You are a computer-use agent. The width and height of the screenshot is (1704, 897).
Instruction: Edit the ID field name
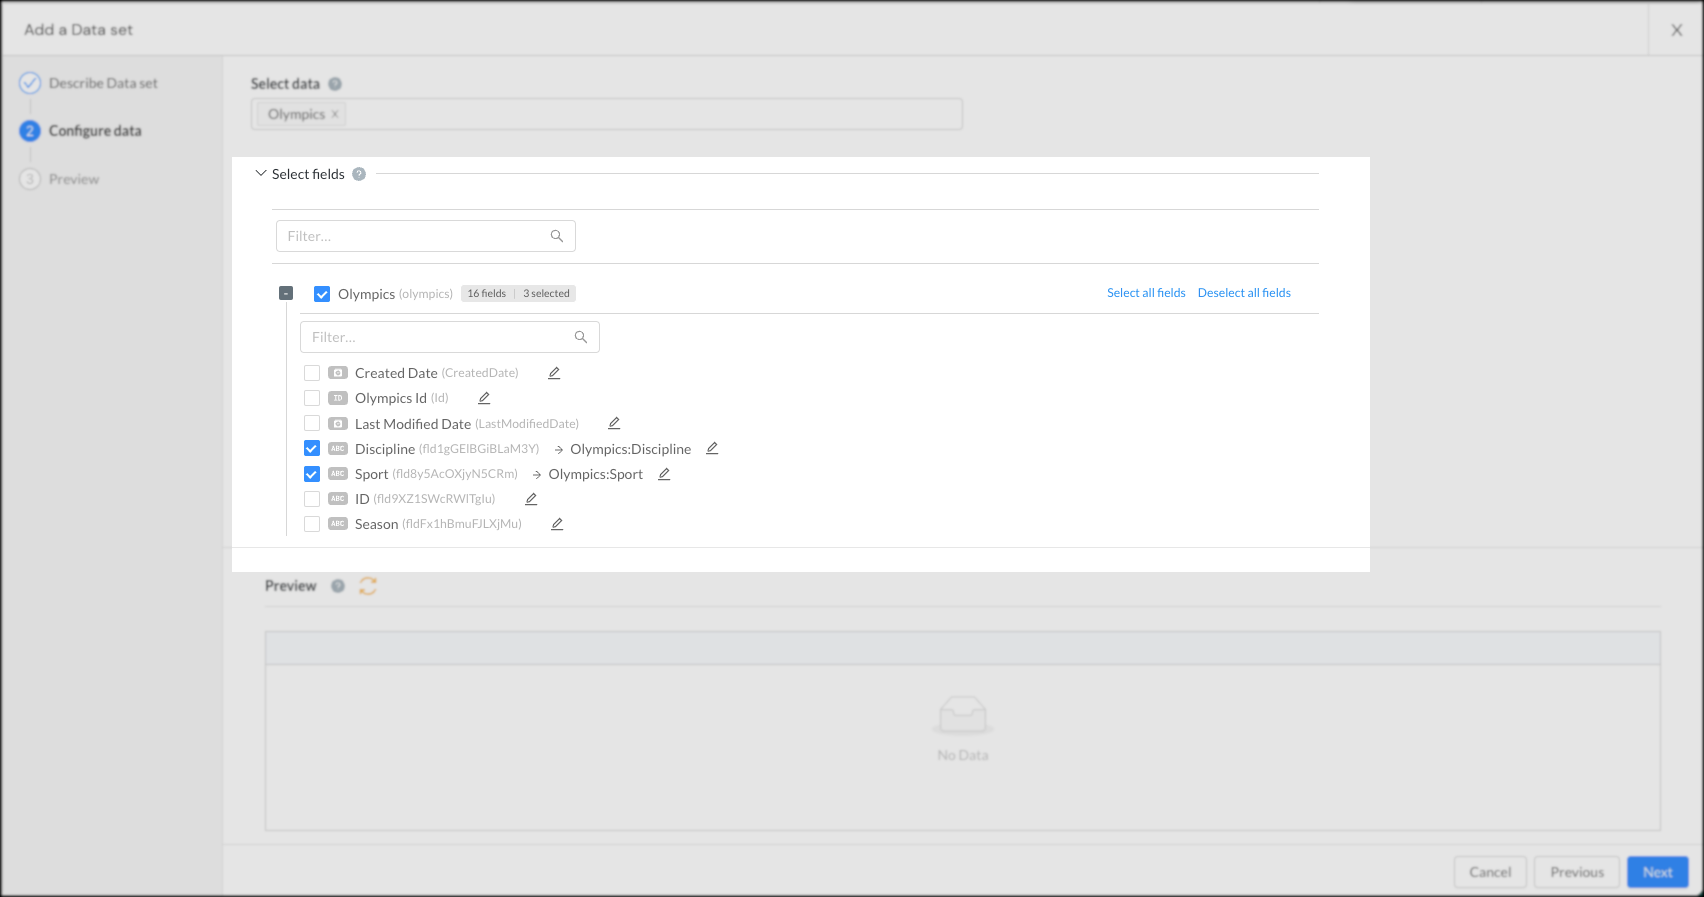(531, 499)
